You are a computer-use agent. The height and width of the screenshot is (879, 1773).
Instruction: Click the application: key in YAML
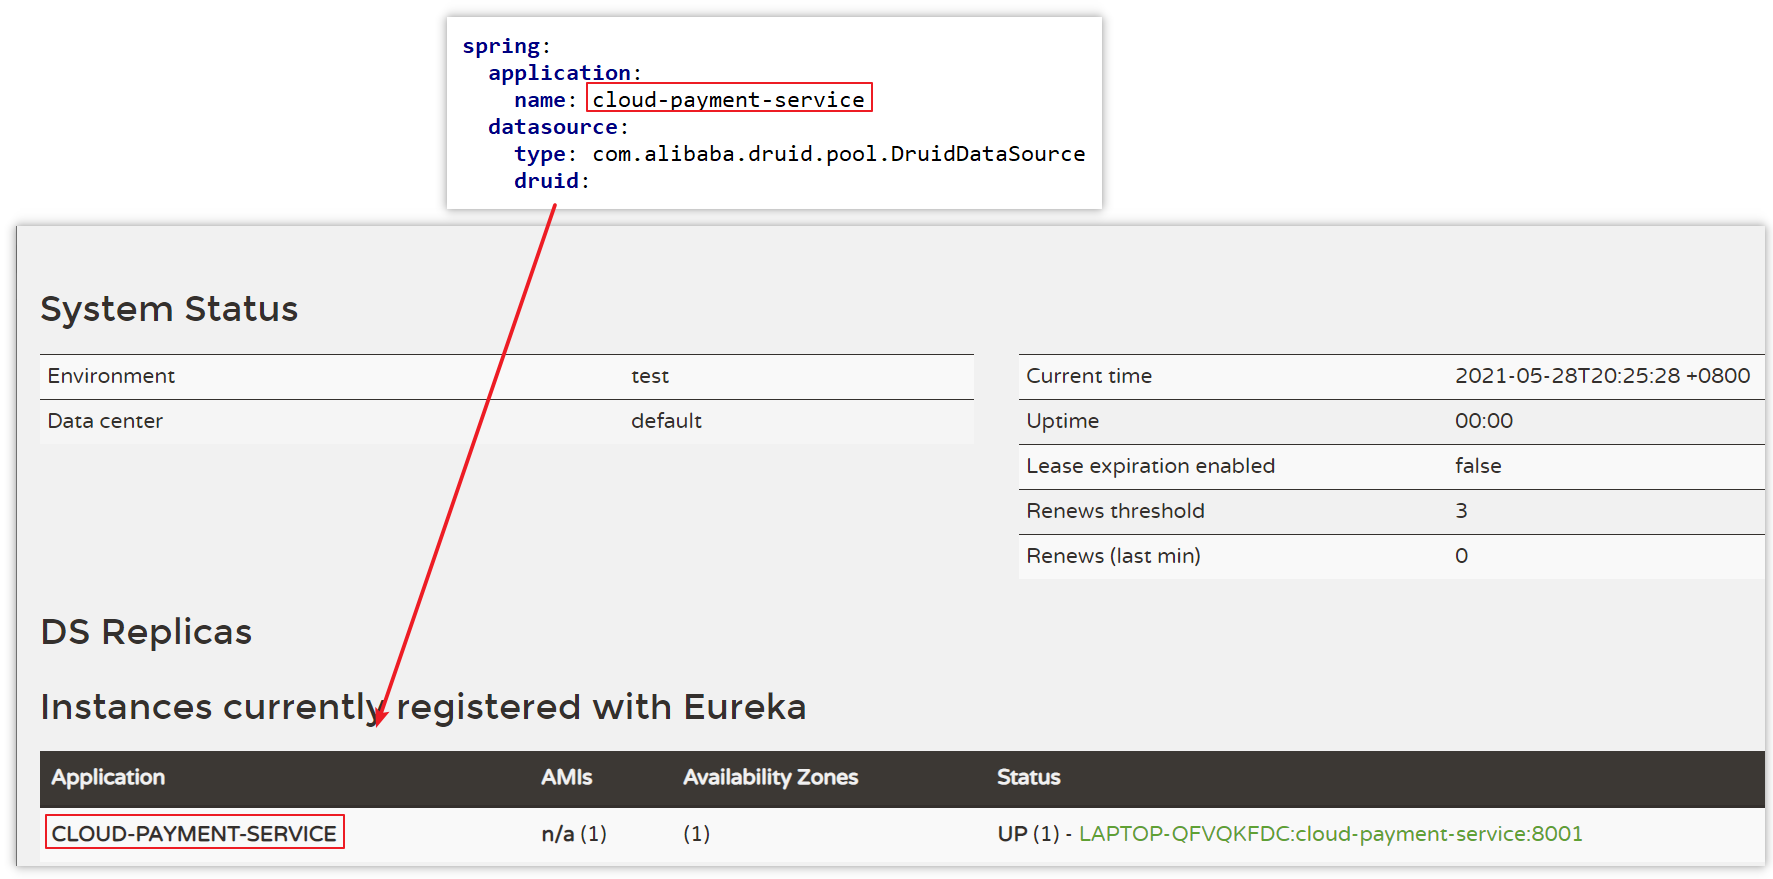564,73
